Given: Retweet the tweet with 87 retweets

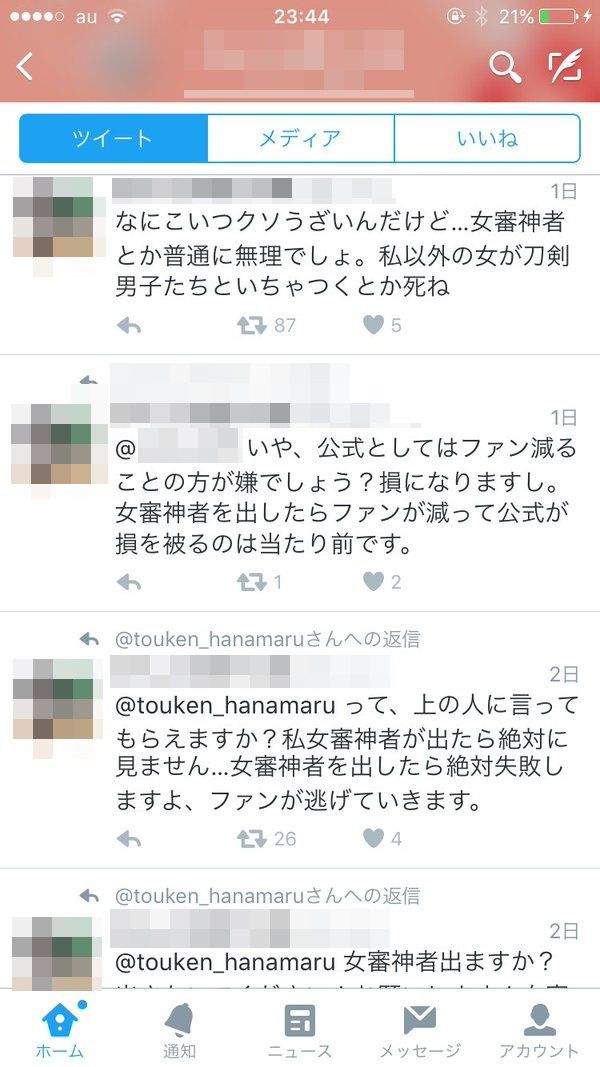Looking at the screenshot, I should pyautogui.click(x=252, y=325).
